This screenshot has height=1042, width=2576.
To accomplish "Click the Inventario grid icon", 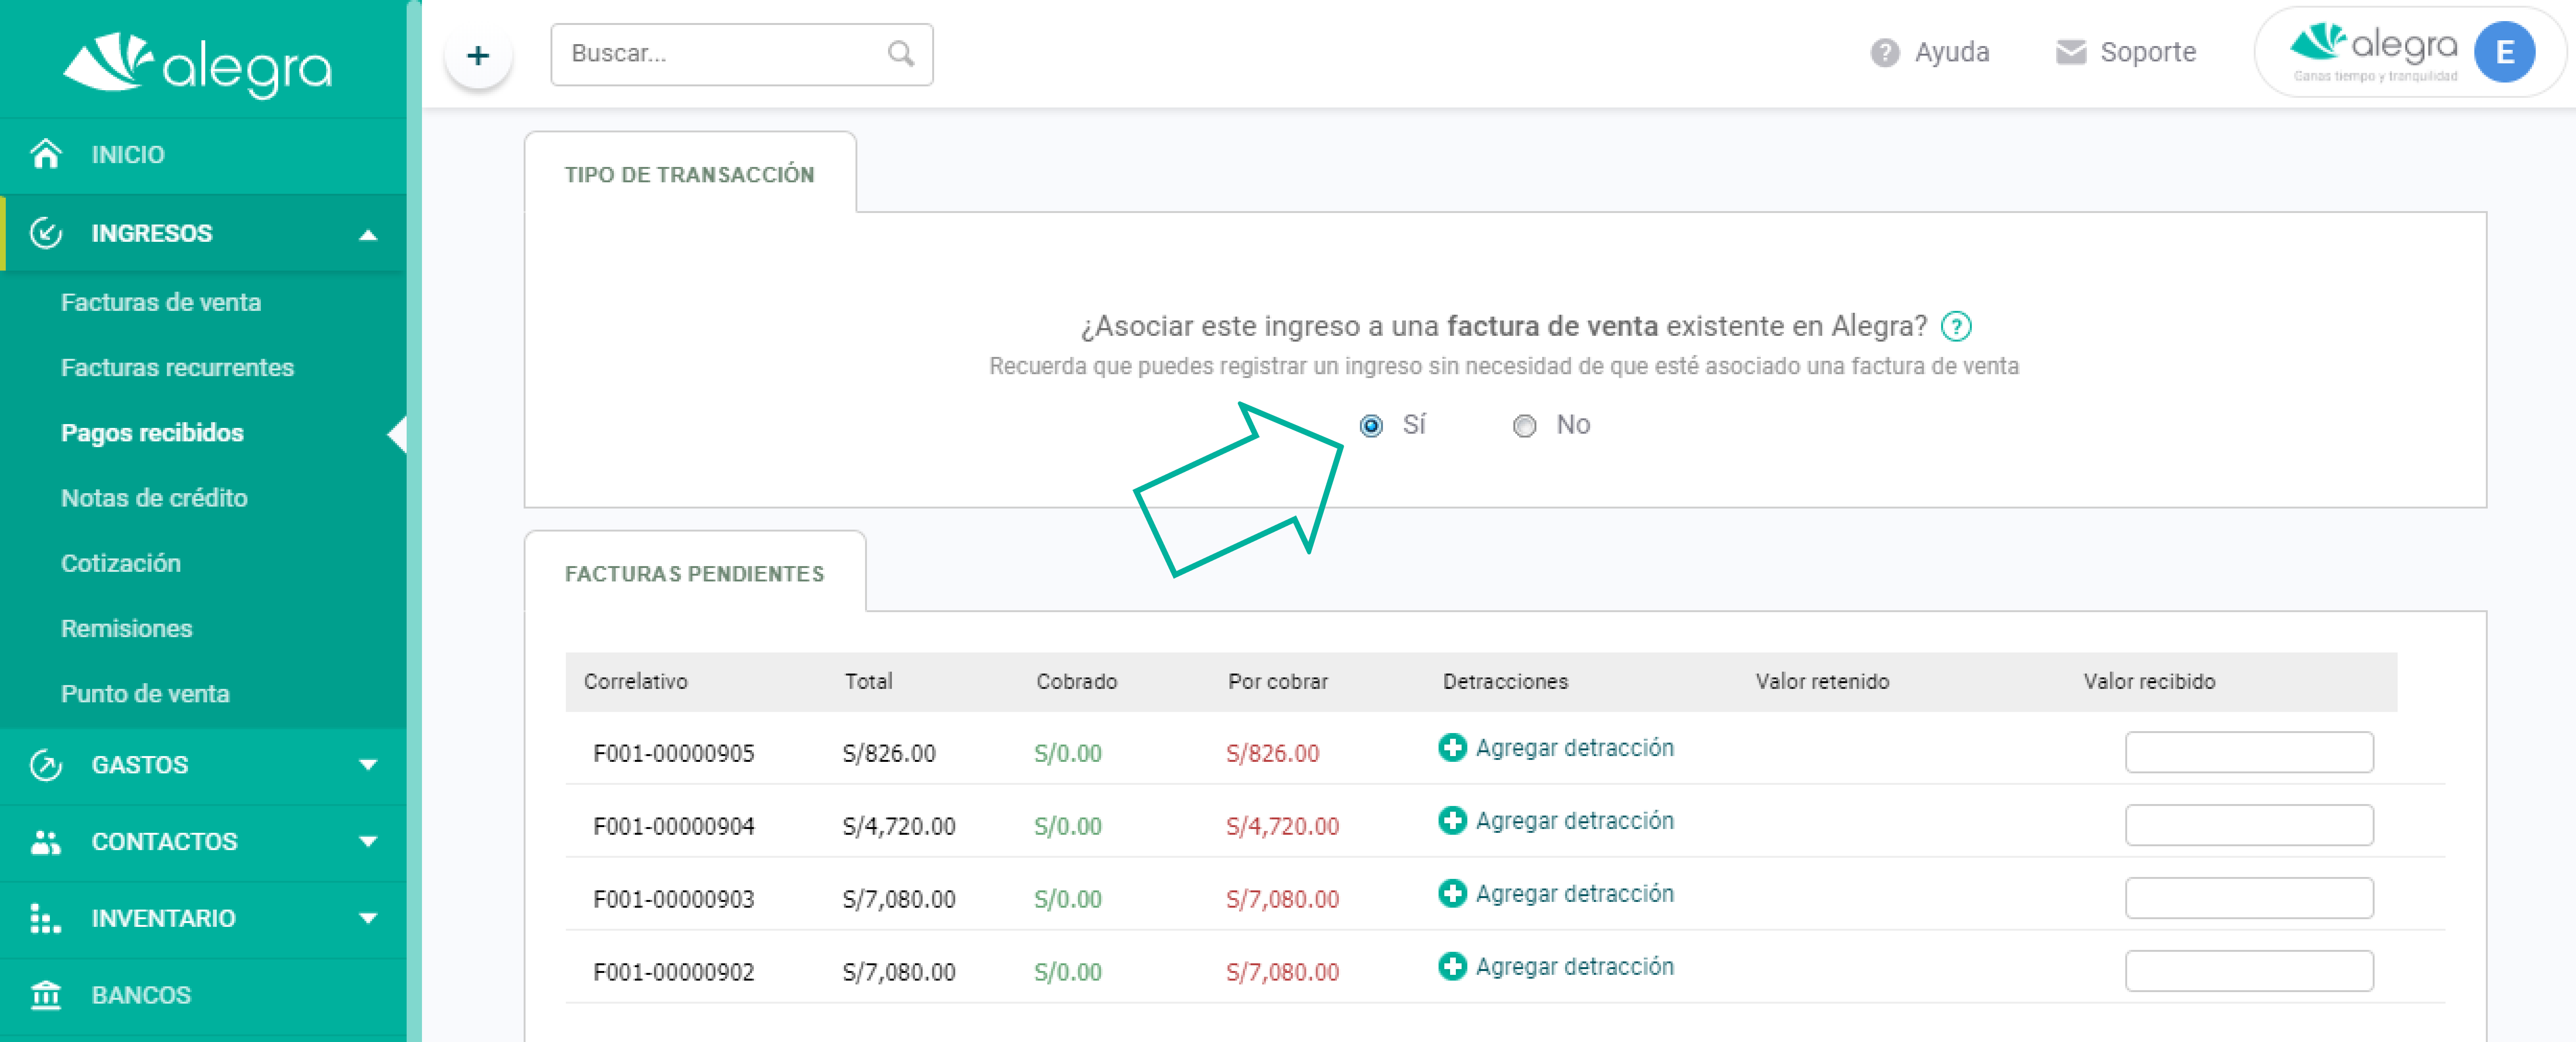I will [x=46, y=918].
